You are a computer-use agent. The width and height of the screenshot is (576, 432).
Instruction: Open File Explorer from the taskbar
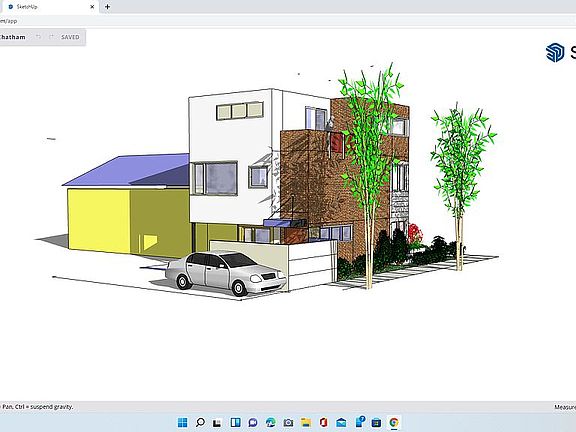click(x=306, y=422)
